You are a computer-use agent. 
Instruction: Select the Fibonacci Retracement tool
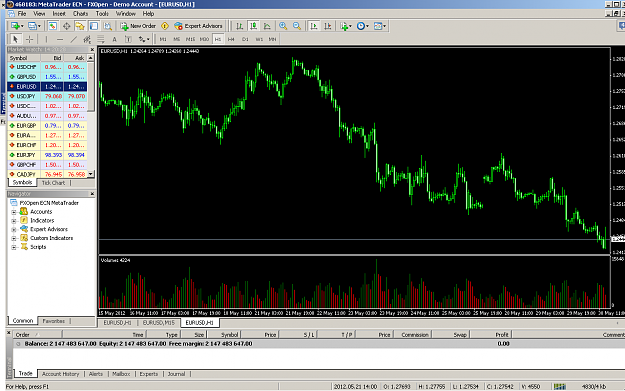(x=100, y=39)
